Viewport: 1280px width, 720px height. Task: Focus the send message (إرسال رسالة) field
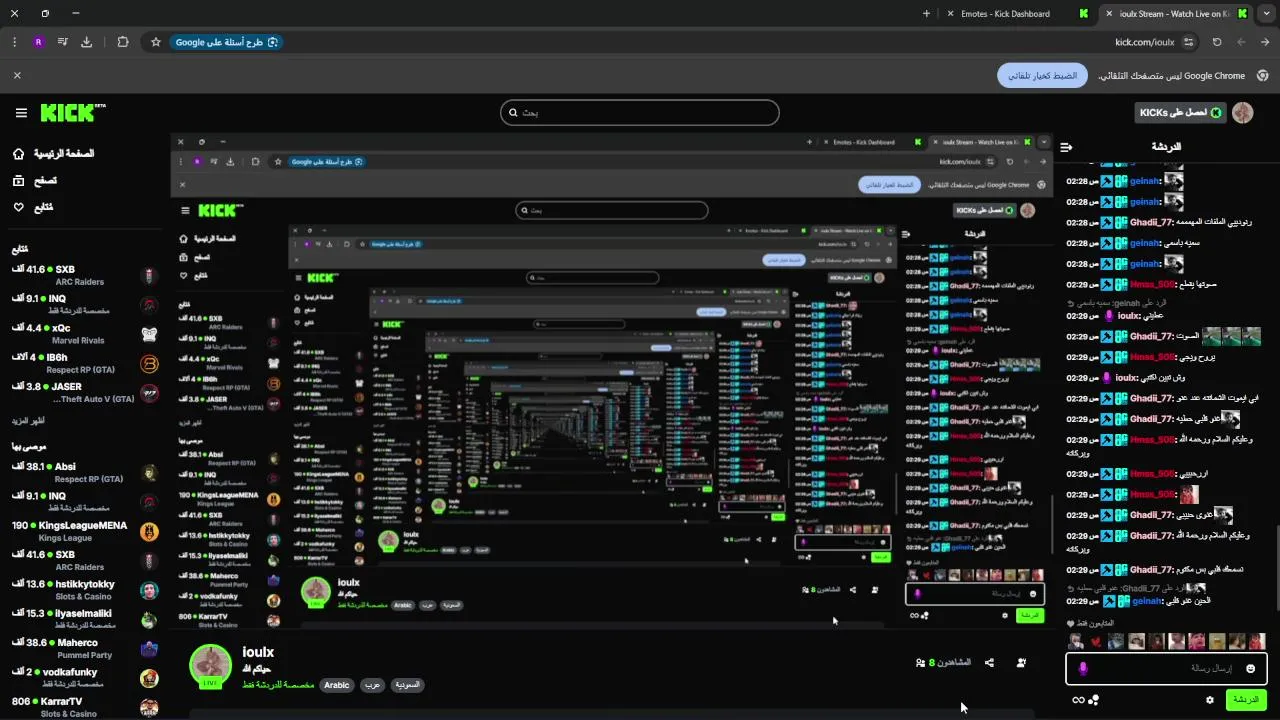pos(1166,668)
